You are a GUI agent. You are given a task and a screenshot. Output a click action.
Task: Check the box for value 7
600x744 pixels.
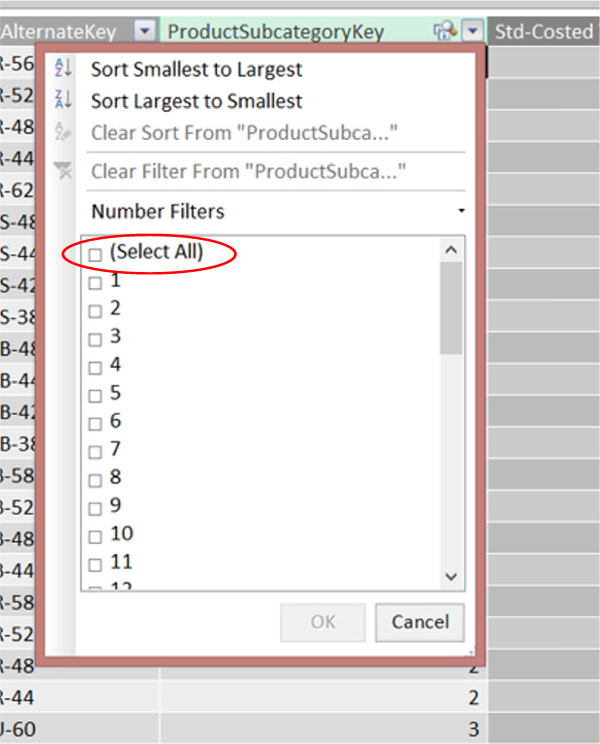(x=96, y=451)
